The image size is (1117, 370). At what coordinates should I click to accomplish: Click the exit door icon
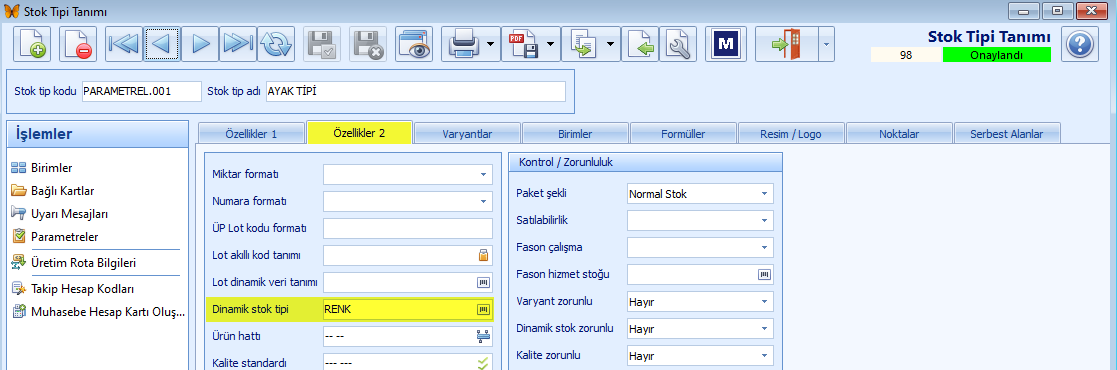(786, 44)
